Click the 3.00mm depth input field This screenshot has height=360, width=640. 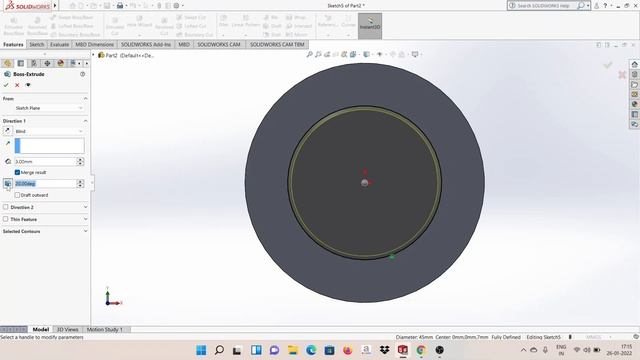pos(45,162)
